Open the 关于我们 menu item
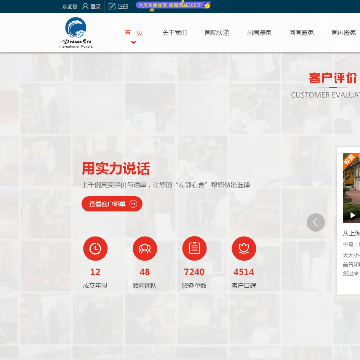 click(175, 33)
